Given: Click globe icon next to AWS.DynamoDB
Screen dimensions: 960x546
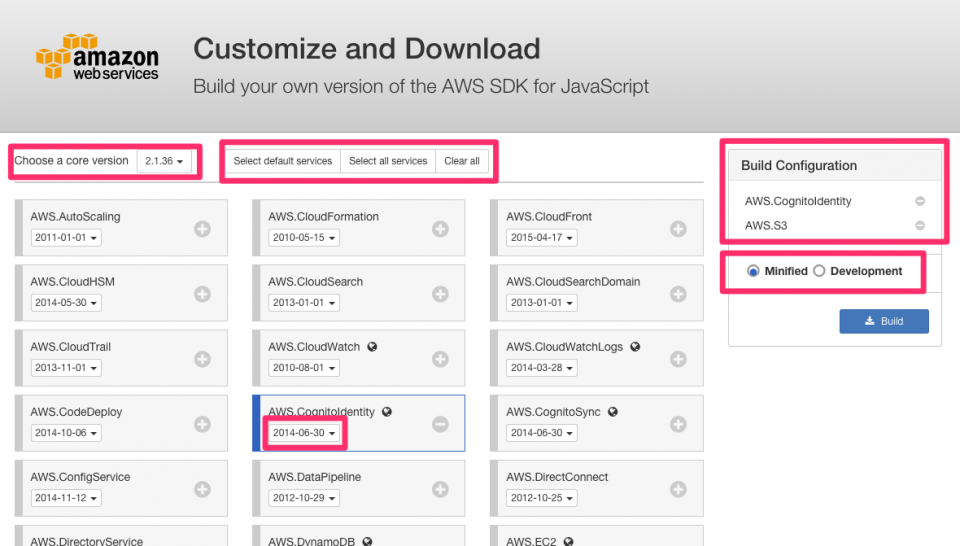Looking at the screenshot, I should (x=367, y=541).
